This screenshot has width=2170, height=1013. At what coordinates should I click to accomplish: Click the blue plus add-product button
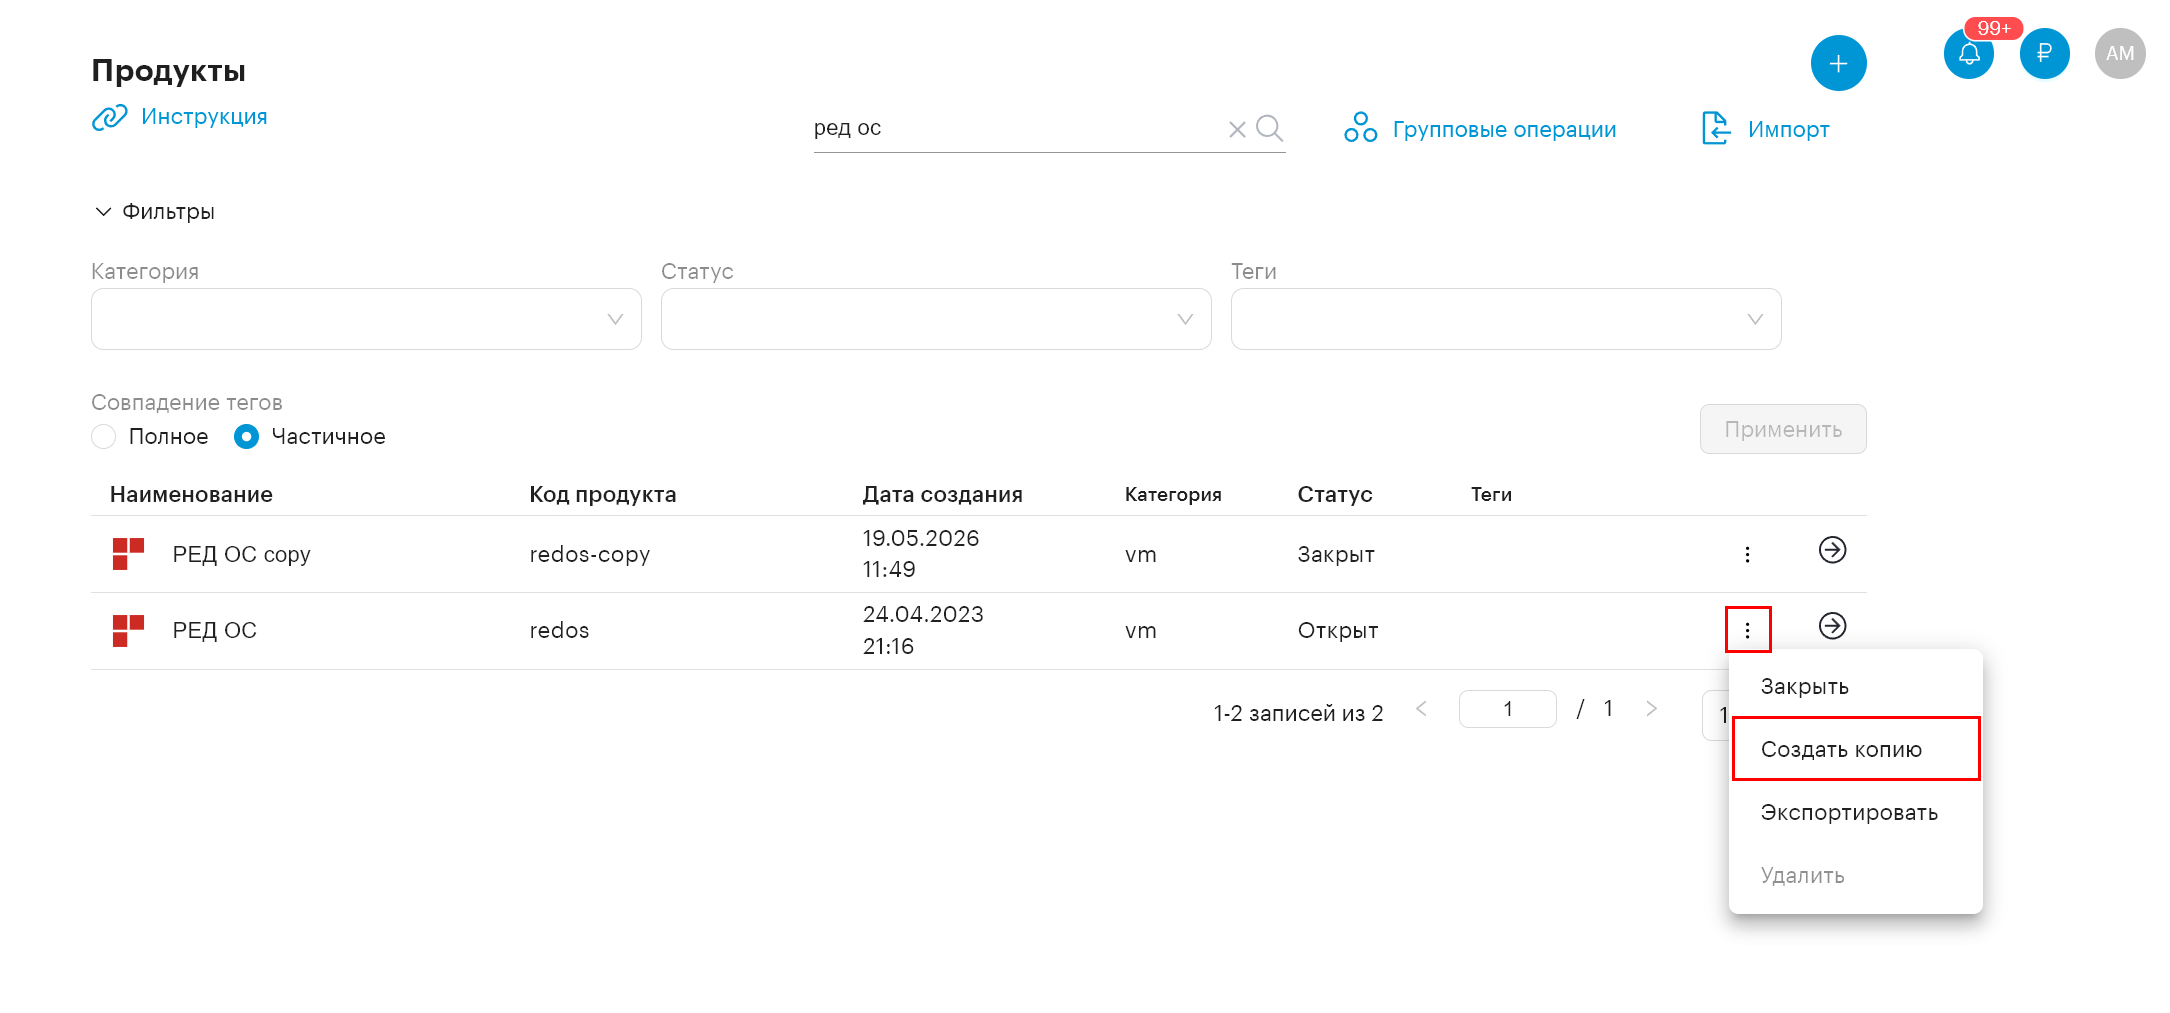point(1838,63)
